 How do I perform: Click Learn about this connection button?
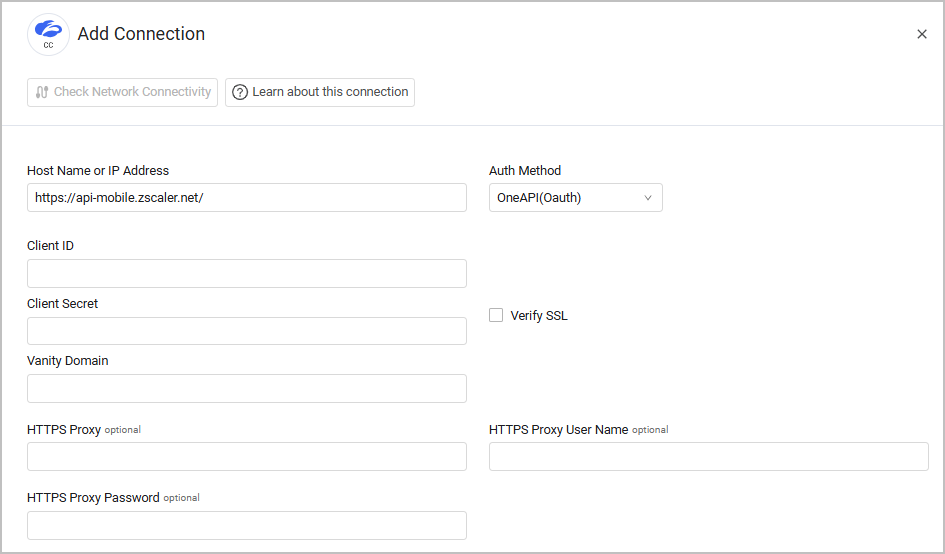[320, 92]
